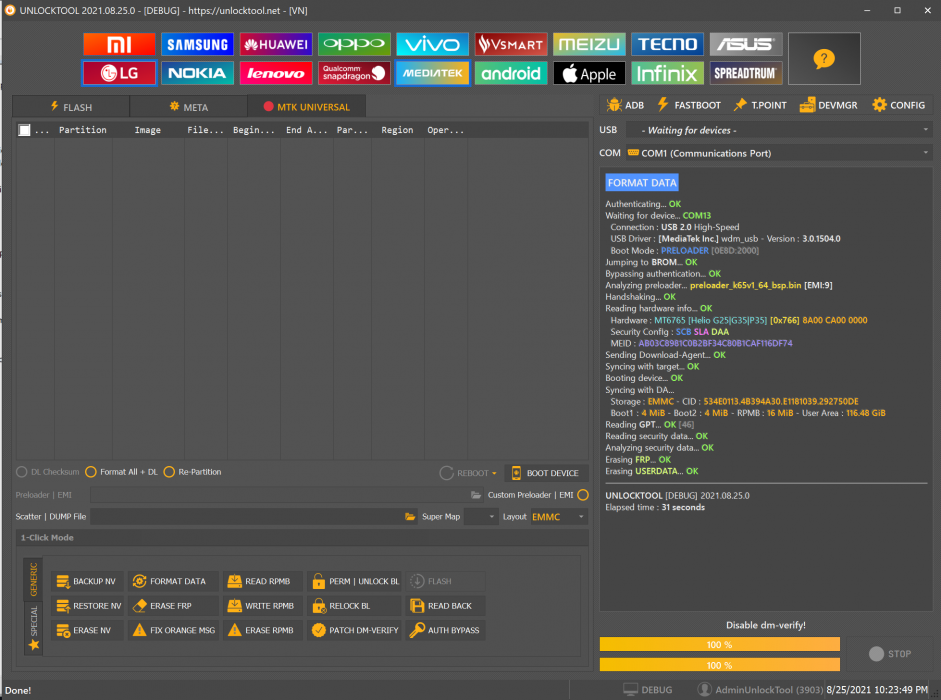Pick the Vivo brand logo
This screenshot has height=700, width=941.
[x=432, y=44]
